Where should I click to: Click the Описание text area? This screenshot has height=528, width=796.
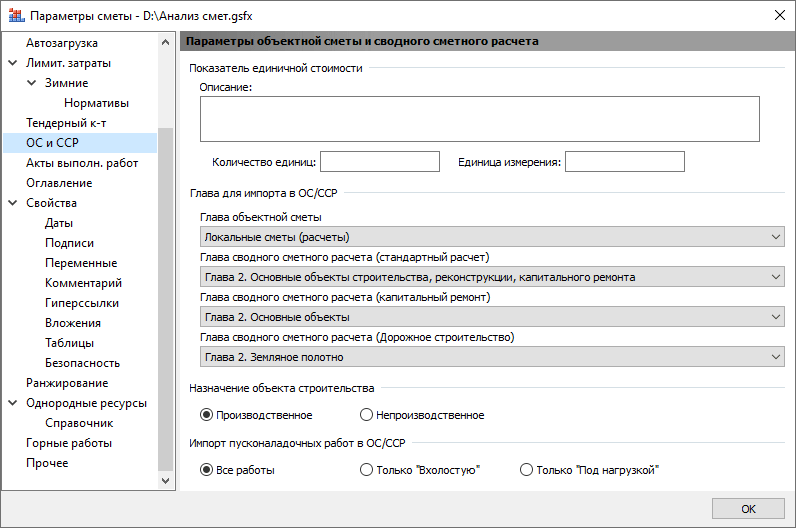(480, 119)
